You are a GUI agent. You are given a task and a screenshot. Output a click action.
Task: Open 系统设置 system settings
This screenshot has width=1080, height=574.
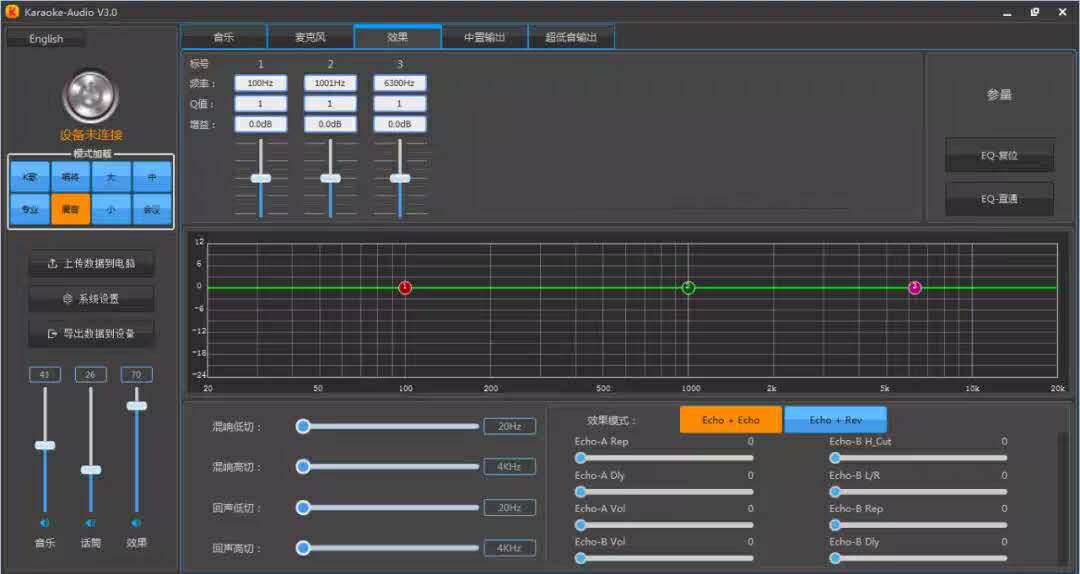point(92,299)
